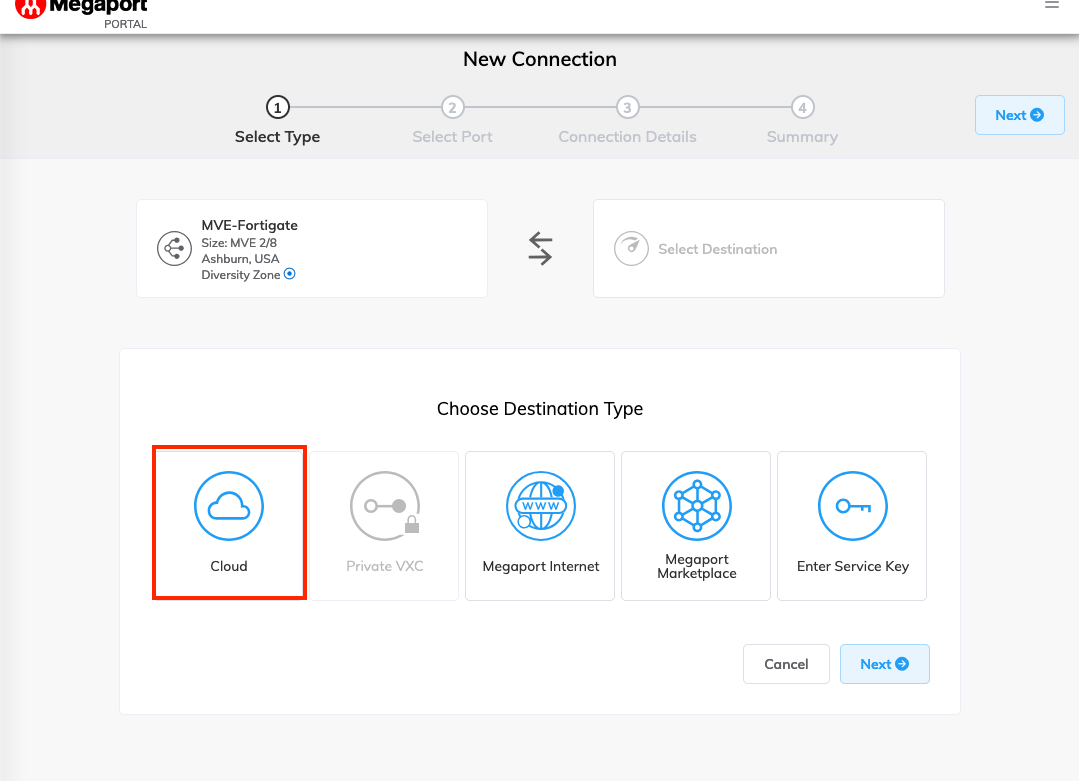Choose the Enter Service Key icon
Viewport: 1079px width, 781px height.
coord(853,506)
